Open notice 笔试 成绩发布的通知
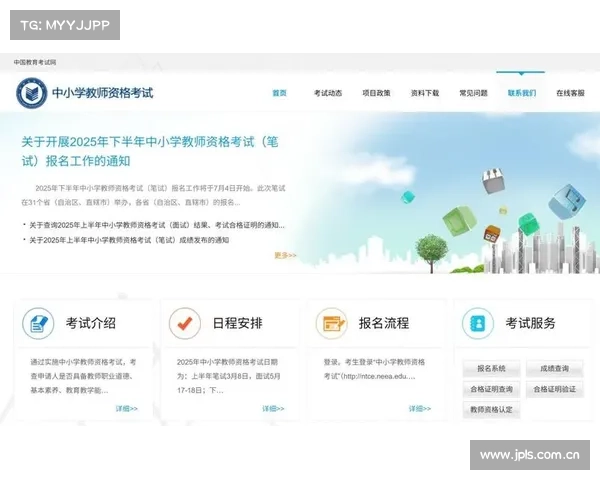The width and height of the screenshot is (600, 480). pyautogui.click(x=129, y=240)
